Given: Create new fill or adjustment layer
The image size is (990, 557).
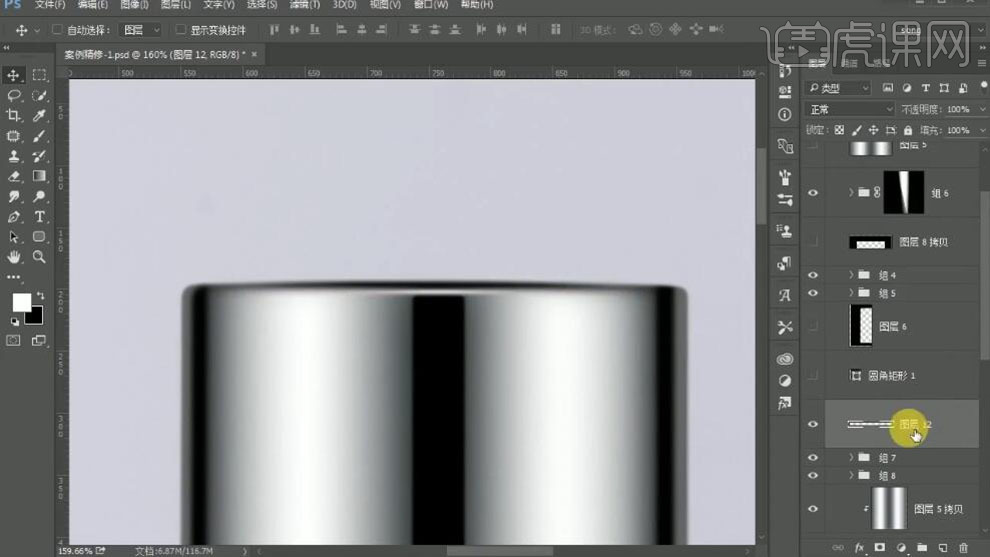Looking at the screenshot, I should click(901, 548).
